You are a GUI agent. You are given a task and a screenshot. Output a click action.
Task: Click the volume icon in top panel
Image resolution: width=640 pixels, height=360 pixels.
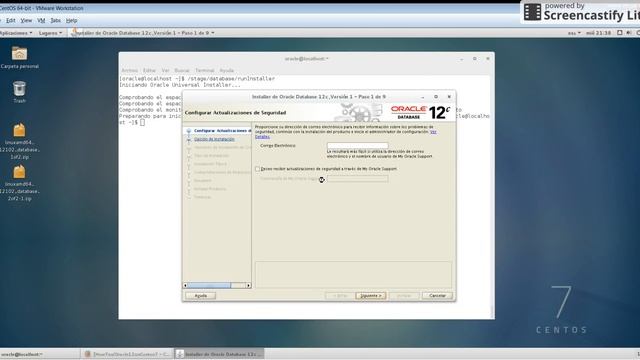click(629, 33)
